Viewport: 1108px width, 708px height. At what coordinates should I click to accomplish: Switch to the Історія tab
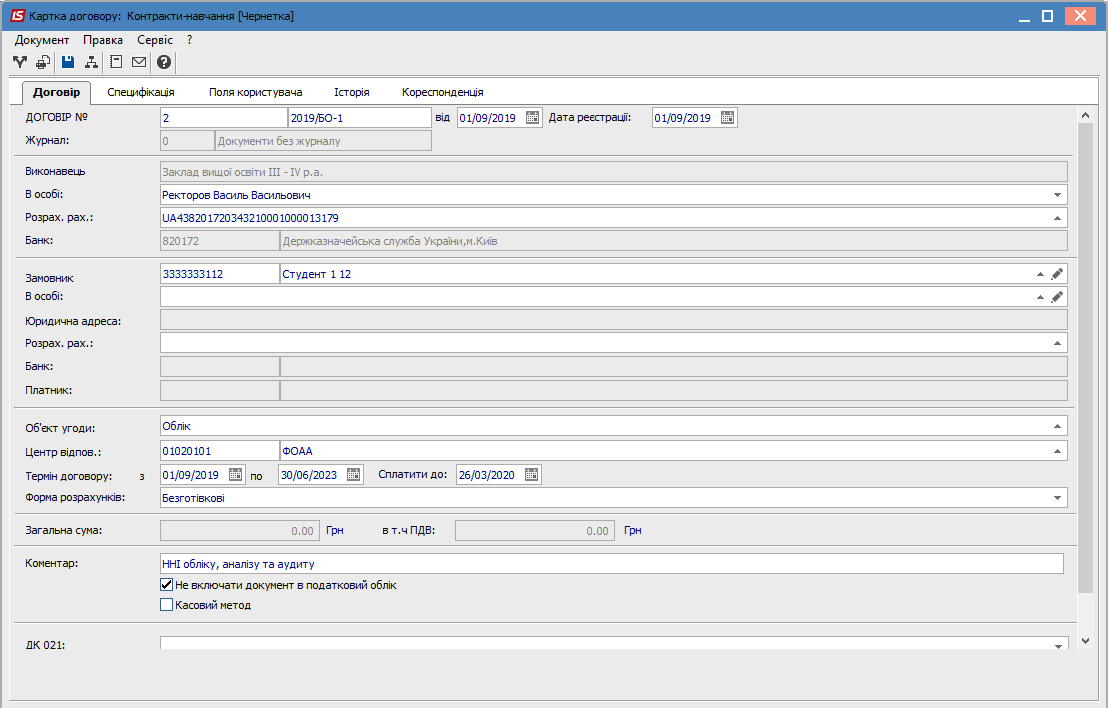point(352,92)
